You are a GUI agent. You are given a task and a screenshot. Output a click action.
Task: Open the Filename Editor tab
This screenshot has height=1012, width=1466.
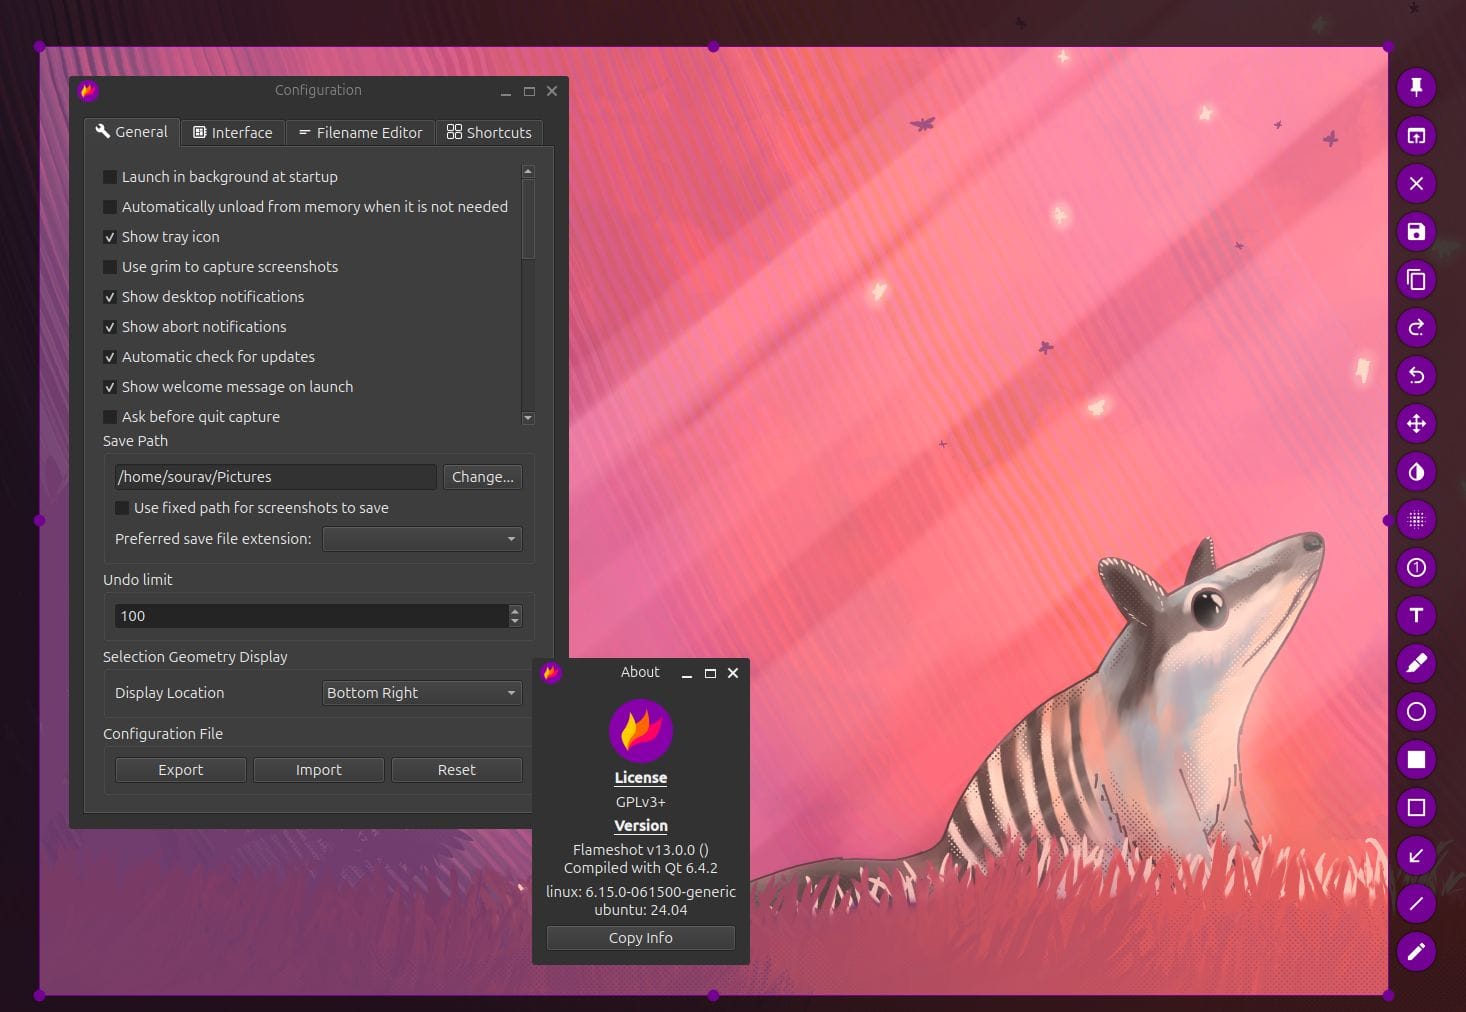pyautogui.click(x=360, y=131)
